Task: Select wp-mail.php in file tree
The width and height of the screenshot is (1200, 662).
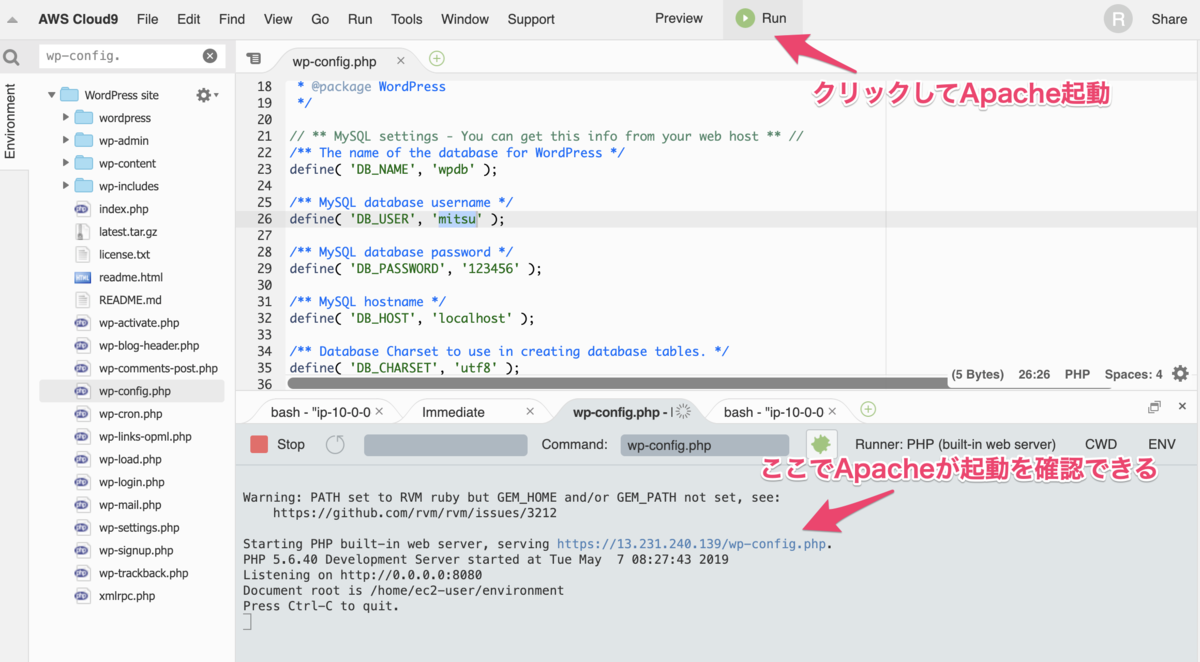Action: click(132, 505)
